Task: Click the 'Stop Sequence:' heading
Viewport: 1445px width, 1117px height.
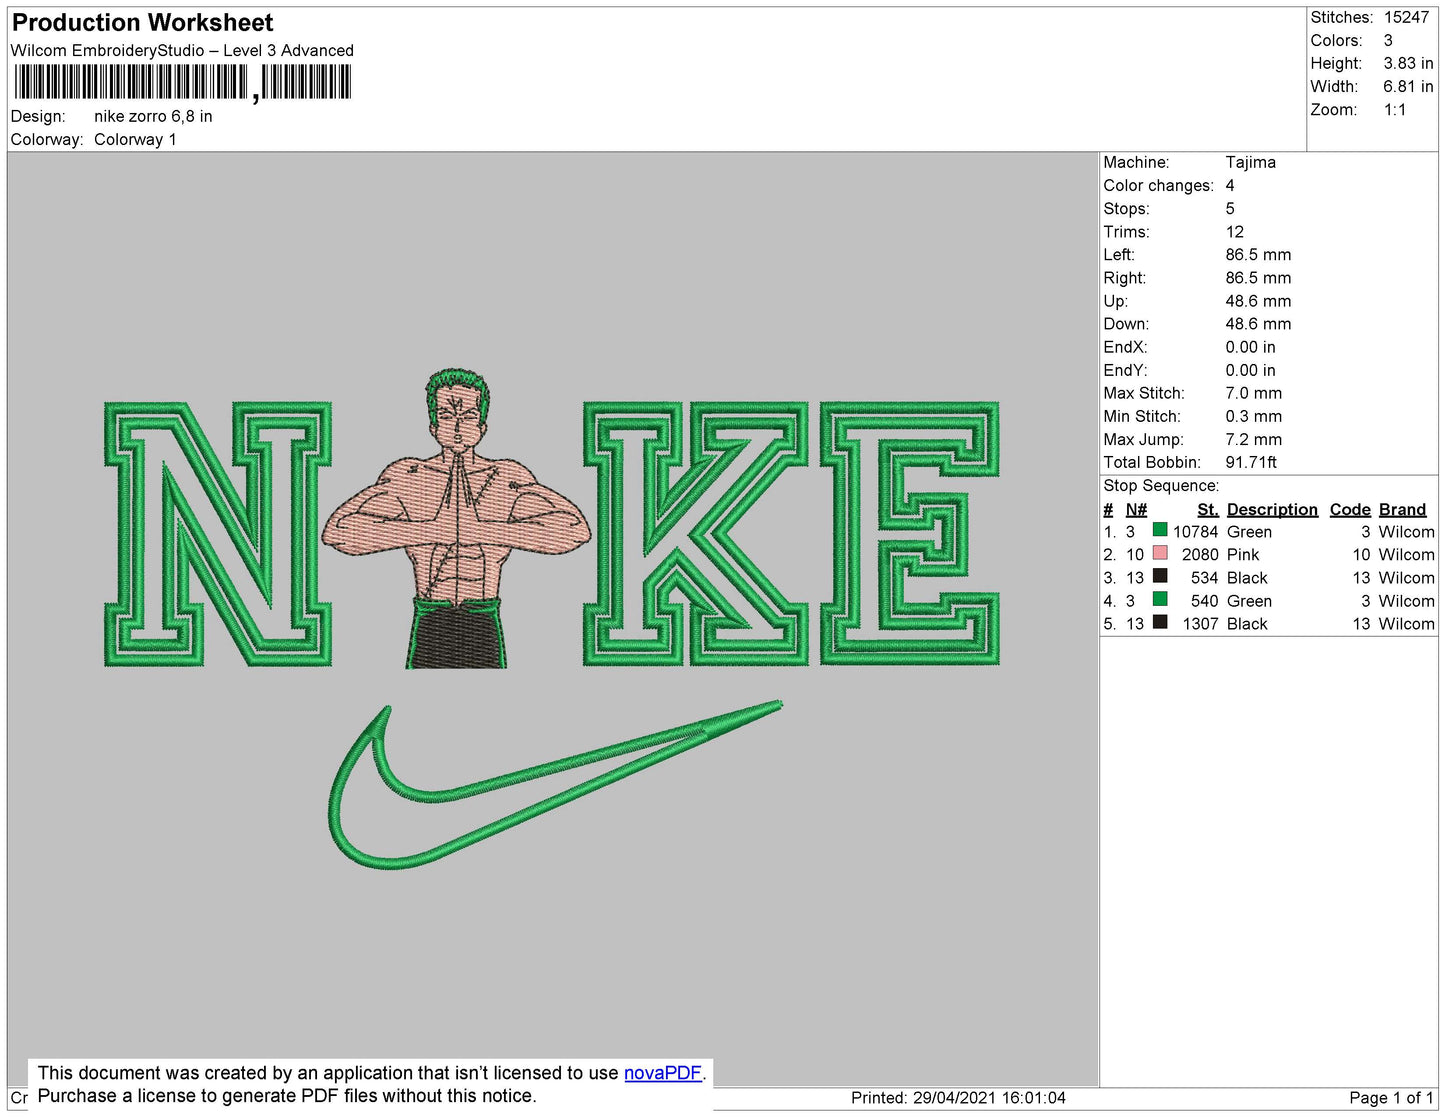Action: pos(1161,485)
